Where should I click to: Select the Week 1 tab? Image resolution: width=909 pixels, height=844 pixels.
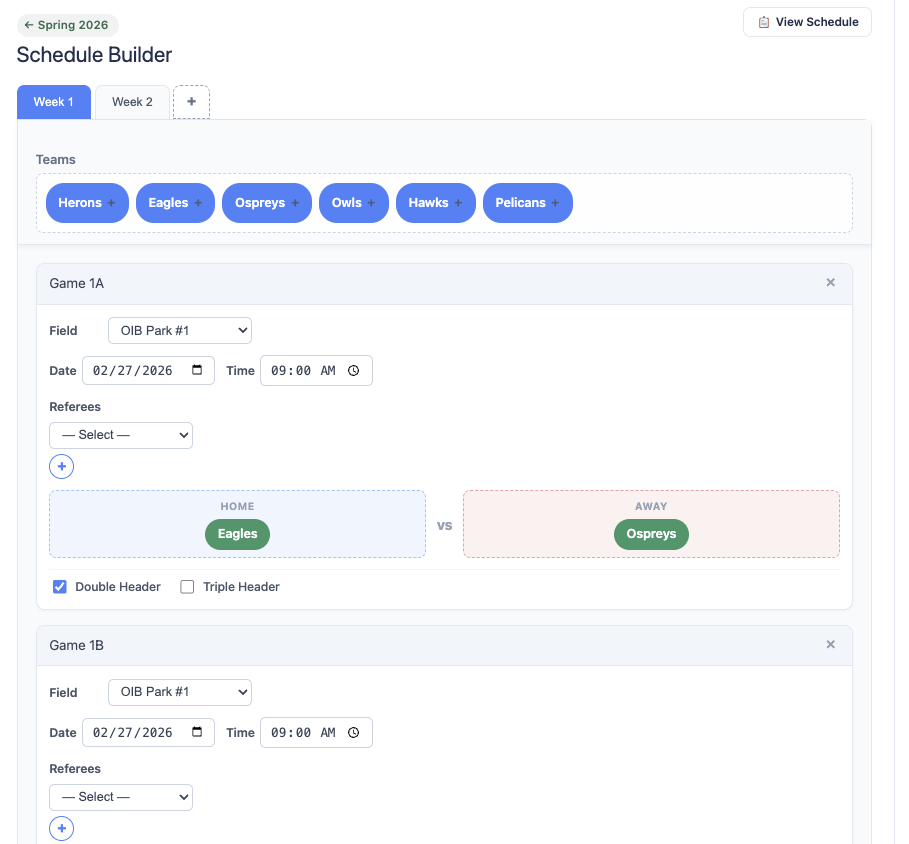(53, 102)
